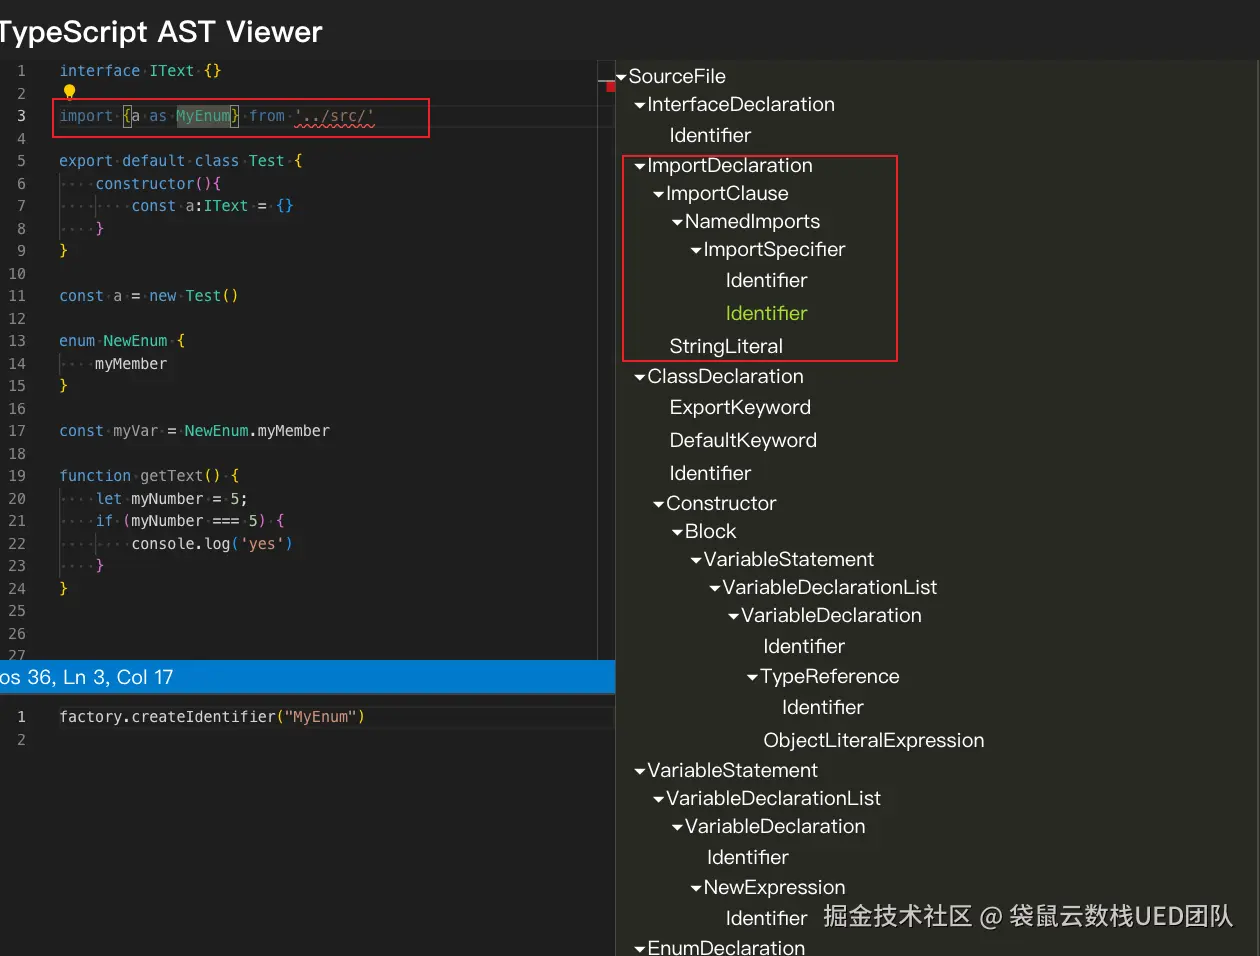Screen dimensions: 1260x956
Task: Select the DefaultKeyword tree node
Action: 743,440
